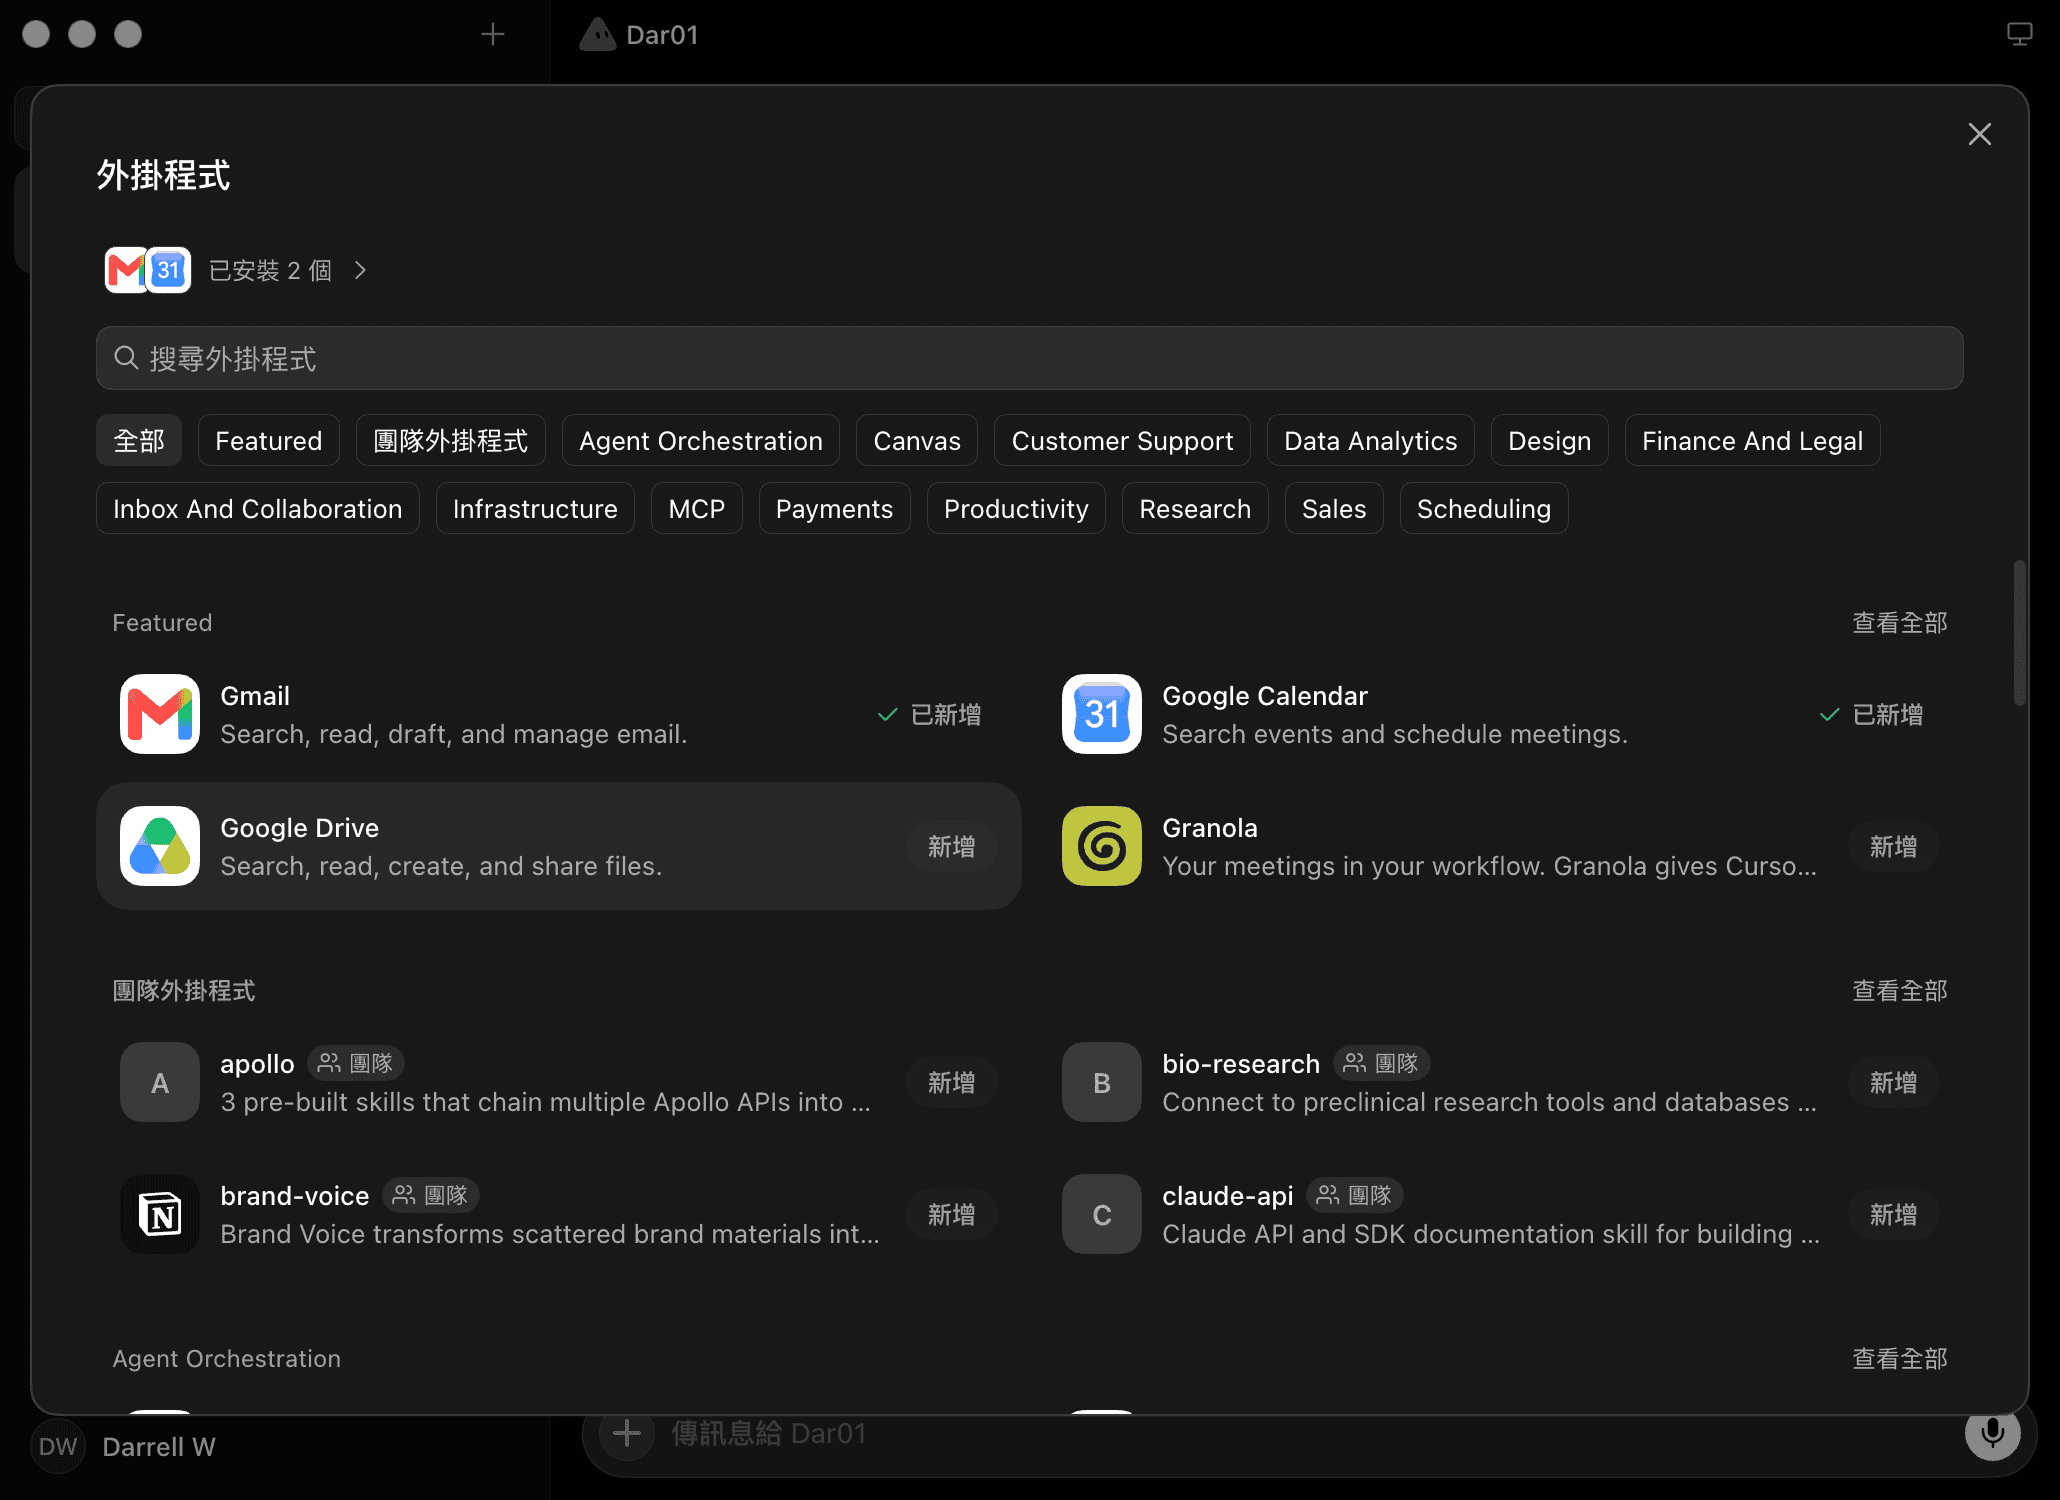Viewport: 2060px width, 1500px height.
Task: Click the brand-voice 團隊 team badge
Action: point(431,1195)
